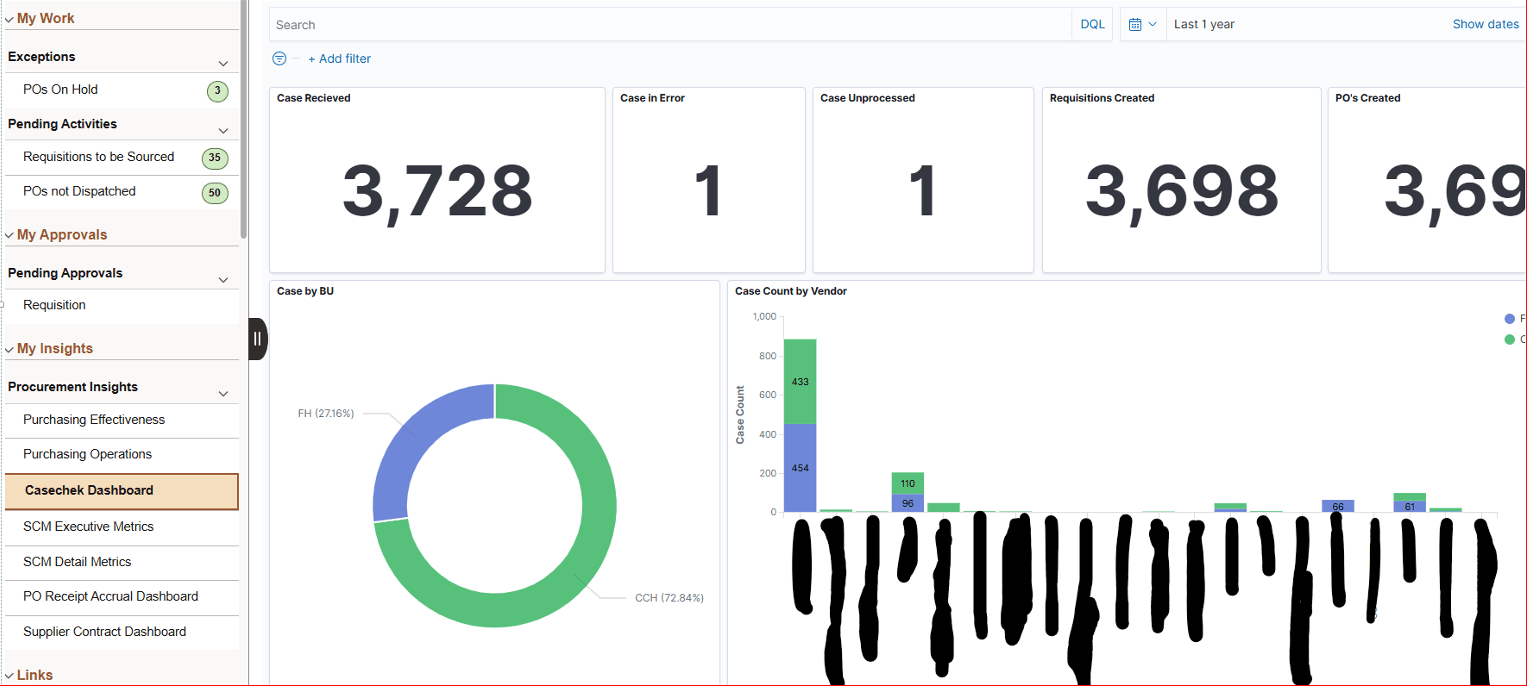Open Requisition pending approvals

click(x=55, y=306)
